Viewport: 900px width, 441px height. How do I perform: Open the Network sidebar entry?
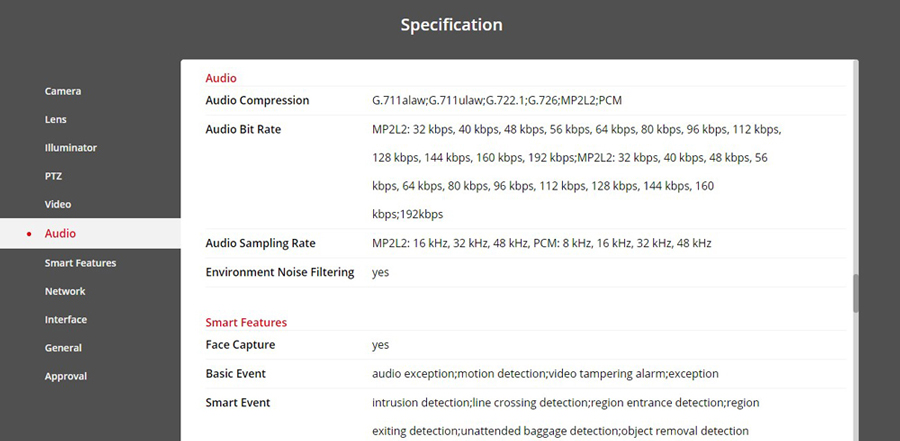click(x=65, y=291)
